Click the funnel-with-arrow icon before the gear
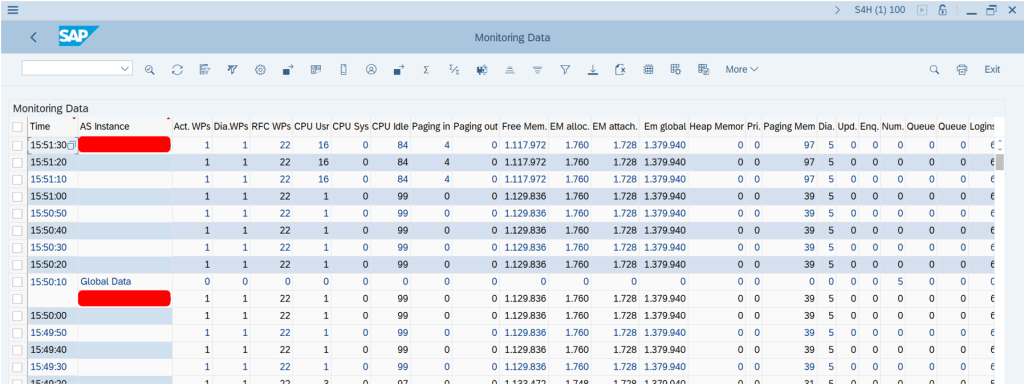 [x=232, y=69]
